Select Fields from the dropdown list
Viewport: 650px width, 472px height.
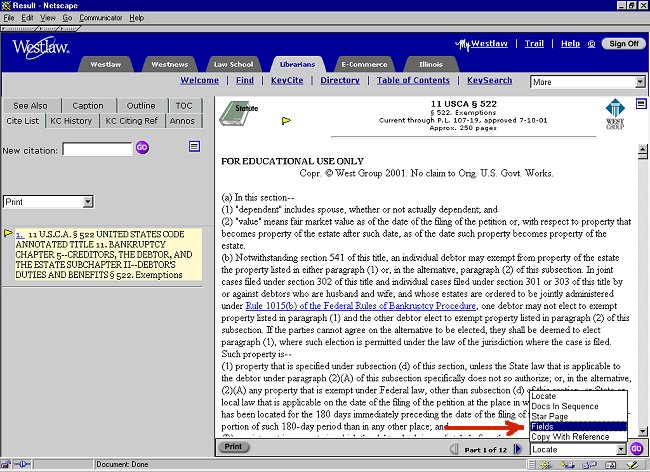click(578, 426)
